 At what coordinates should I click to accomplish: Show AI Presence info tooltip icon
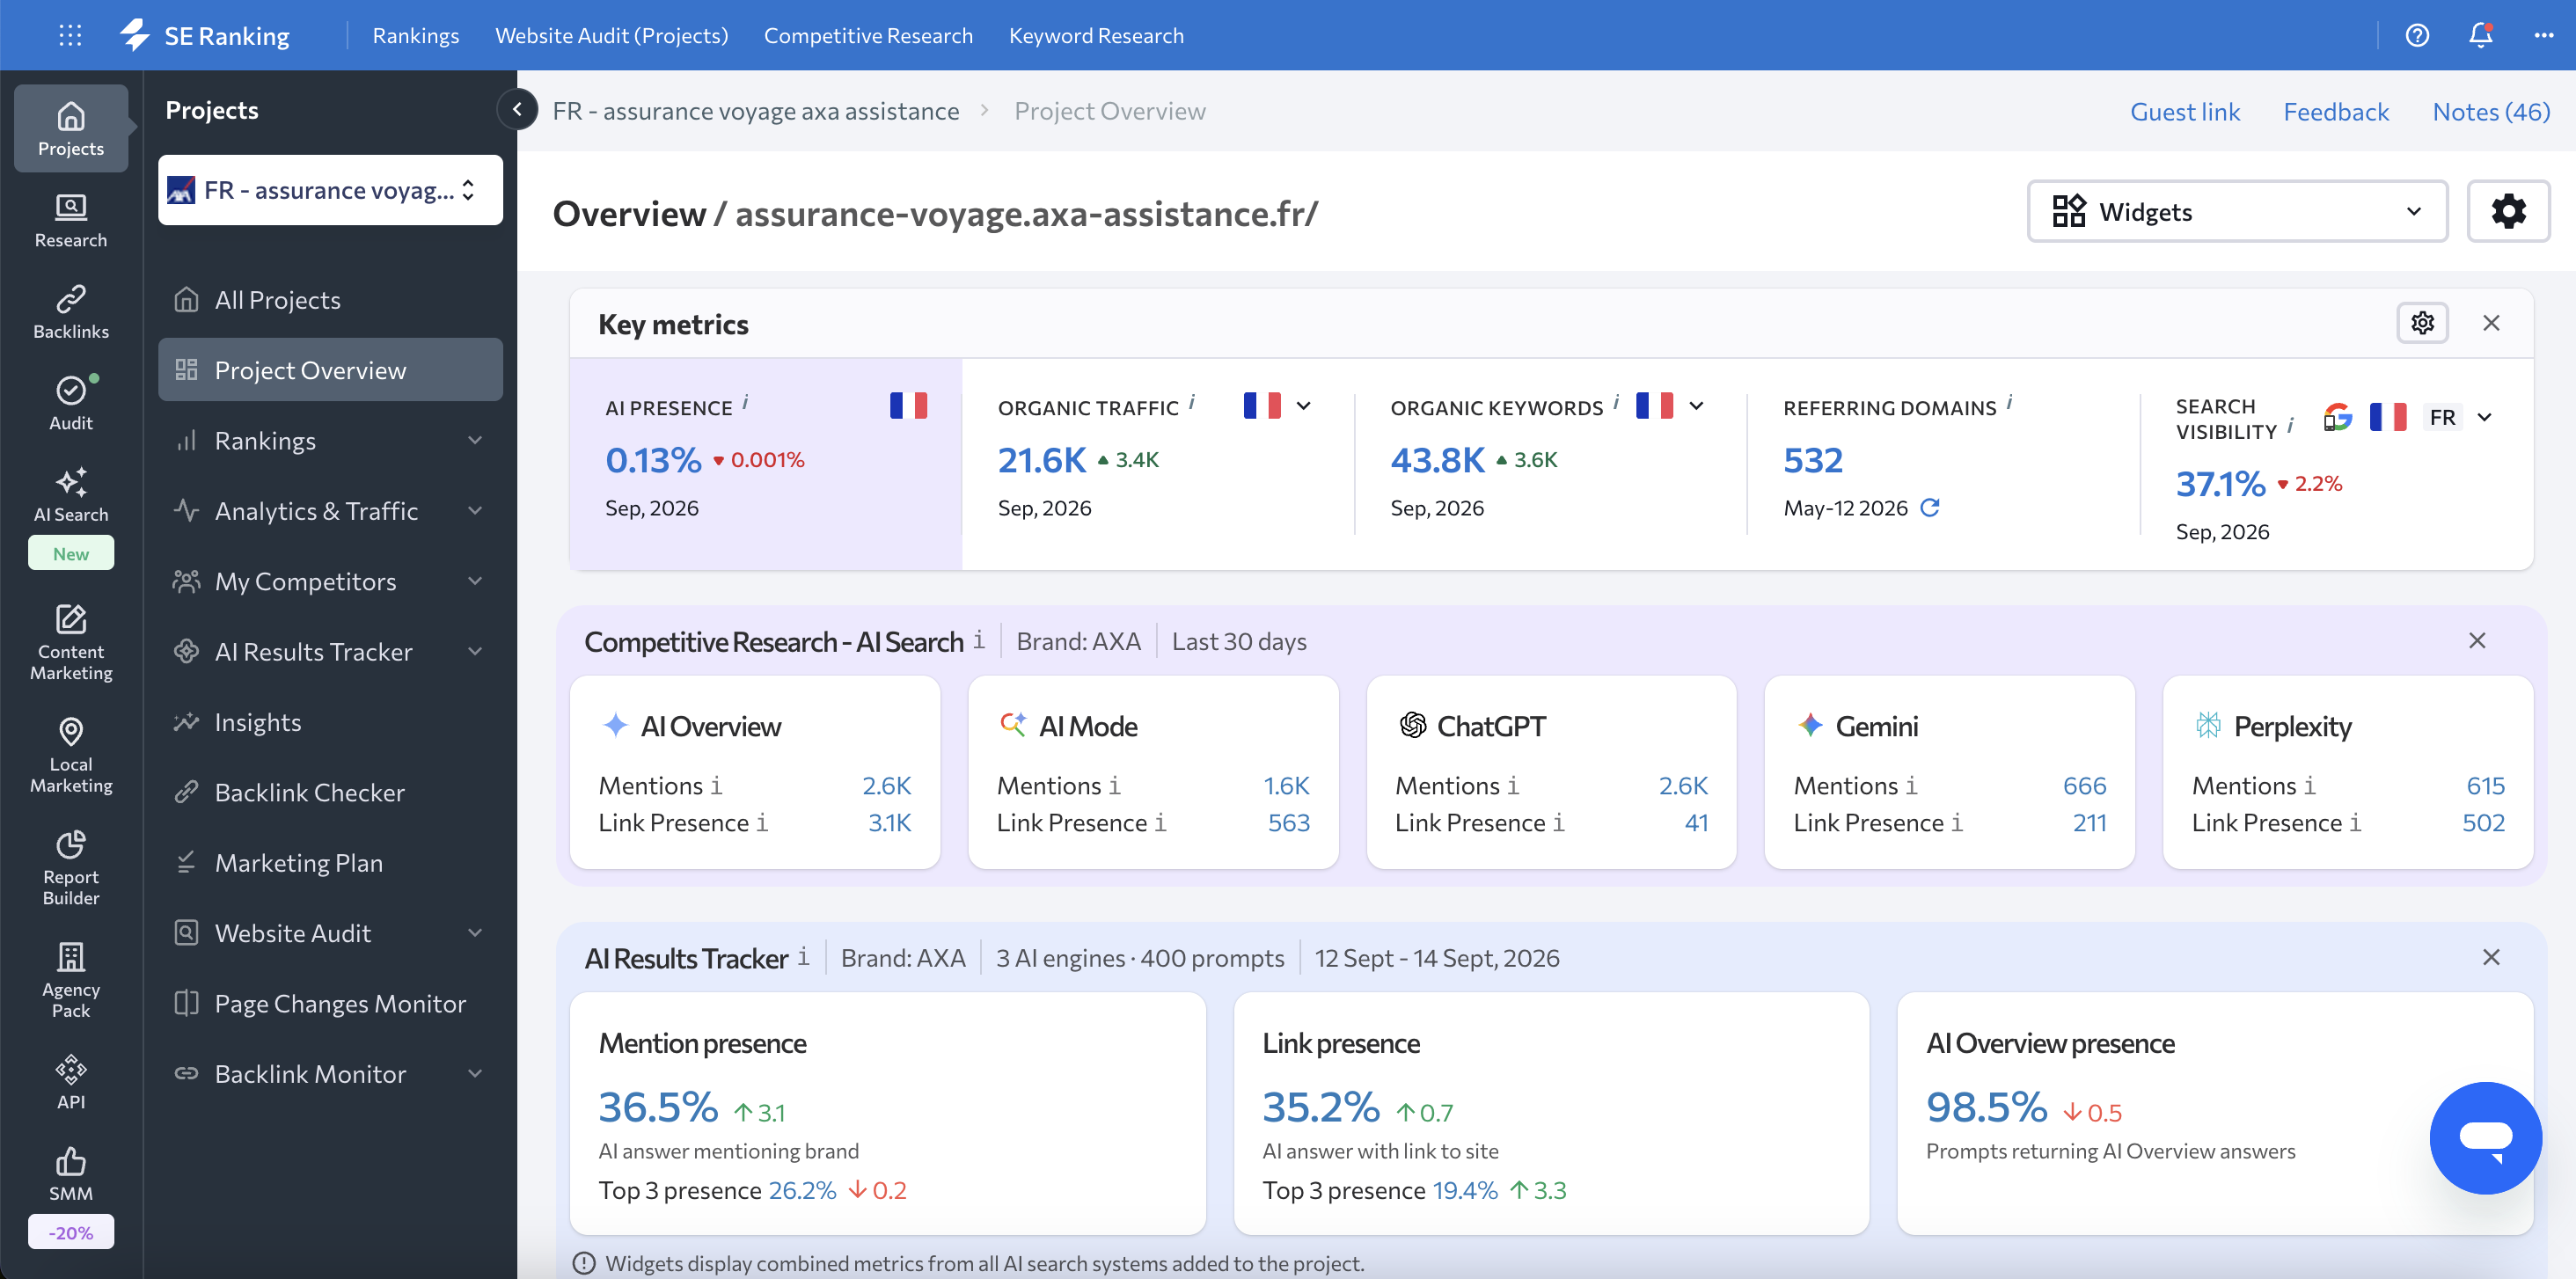tap(745, 403)
